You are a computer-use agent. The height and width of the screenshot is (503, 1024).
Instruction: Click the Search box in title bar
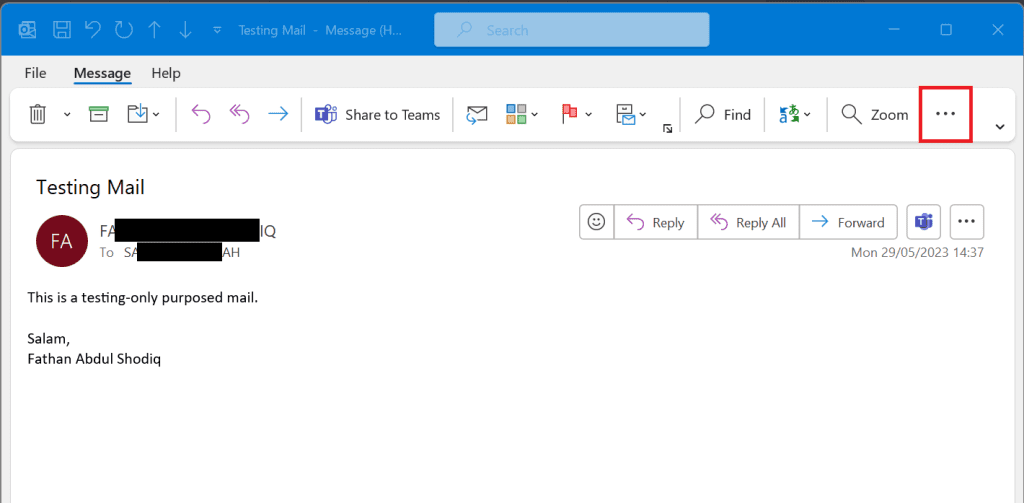pyautogui.click(x=571, y=30)
